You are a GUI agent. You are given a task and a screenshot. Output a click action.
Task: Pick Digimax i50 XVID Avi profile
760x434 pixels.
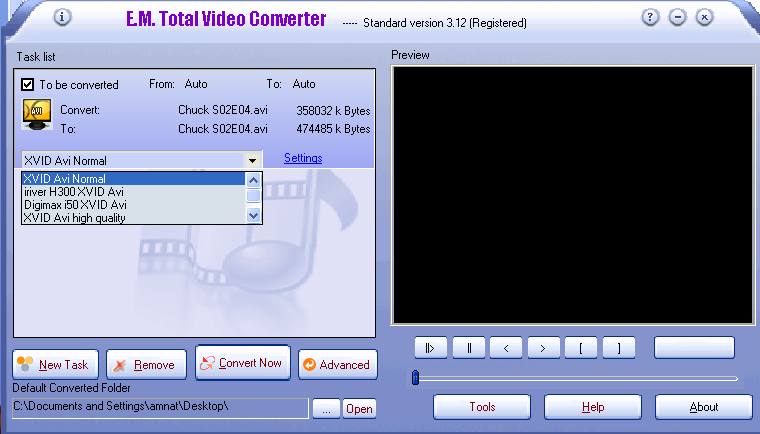pos(134,205)
